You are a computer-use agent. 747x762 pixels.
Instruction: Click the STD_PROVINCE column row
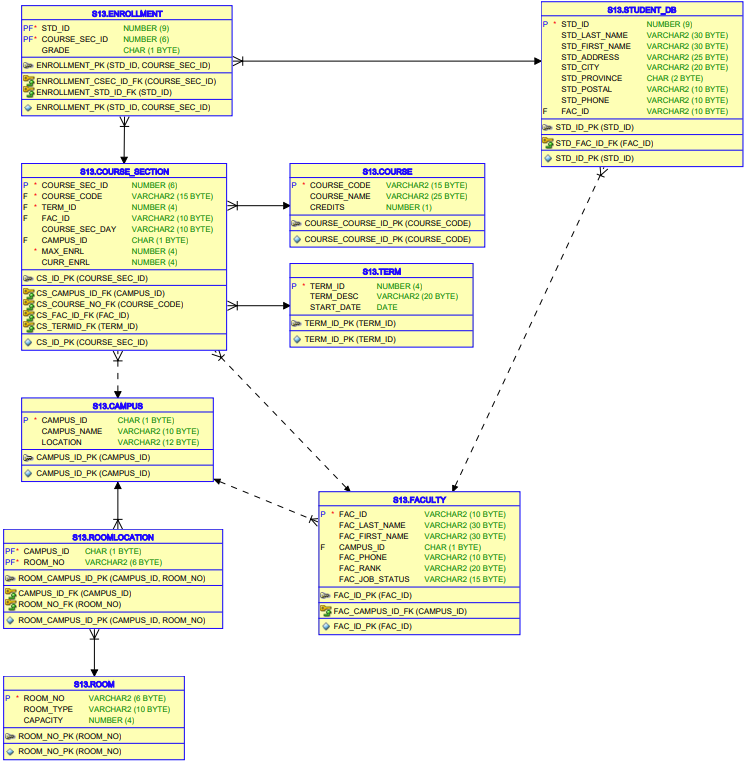click(x=642, y=78)
